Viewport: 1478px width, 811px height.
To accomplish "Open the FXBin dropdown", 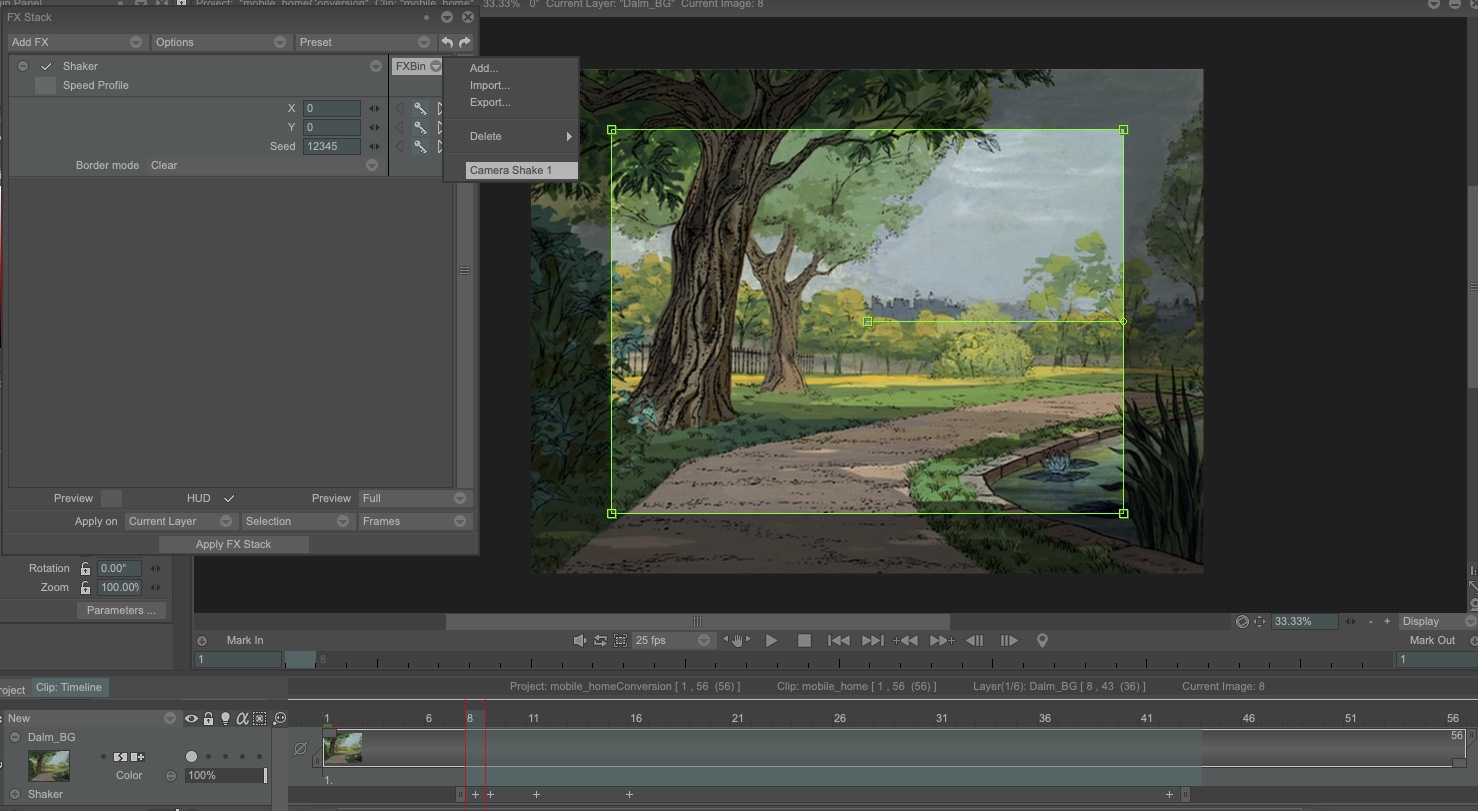I will (418, 66).
